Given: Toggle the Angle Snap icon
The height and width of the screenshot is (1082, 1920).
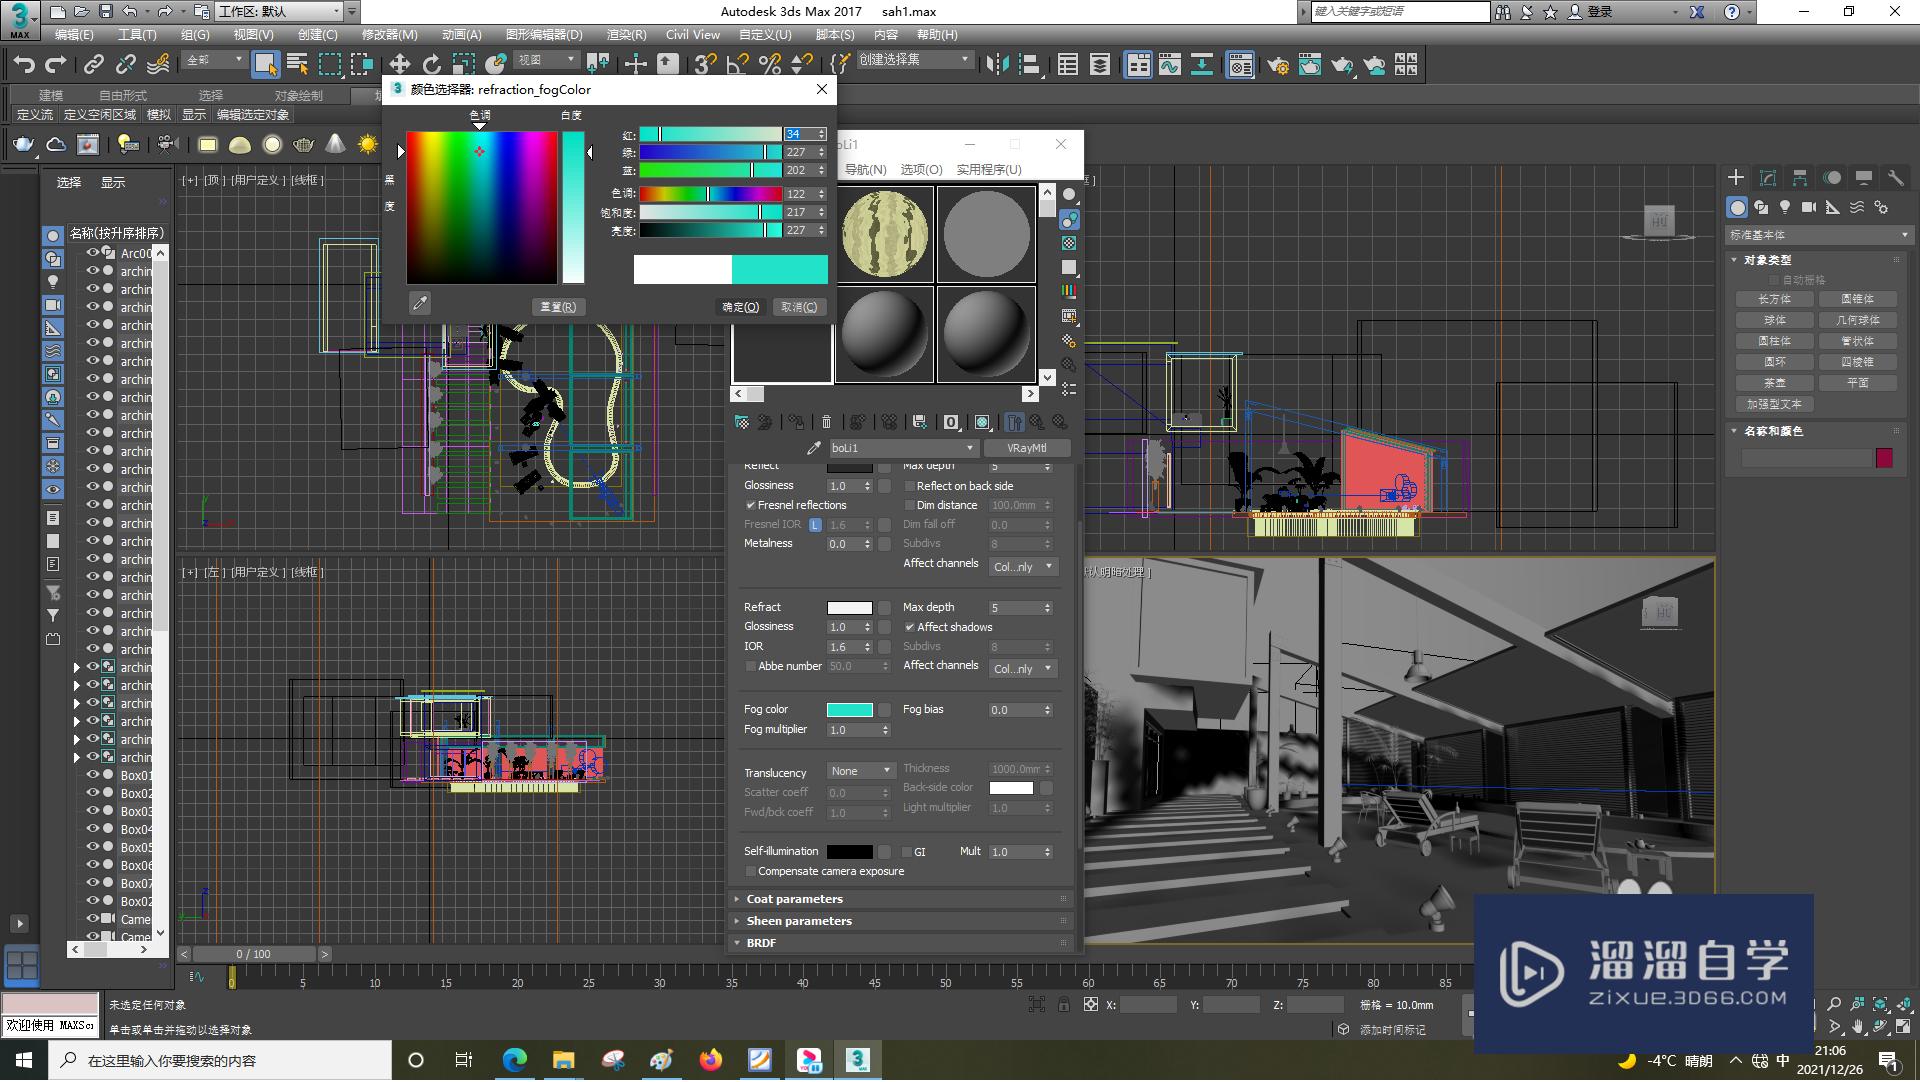Looking at the screenshot, I should tap(737, 65).
